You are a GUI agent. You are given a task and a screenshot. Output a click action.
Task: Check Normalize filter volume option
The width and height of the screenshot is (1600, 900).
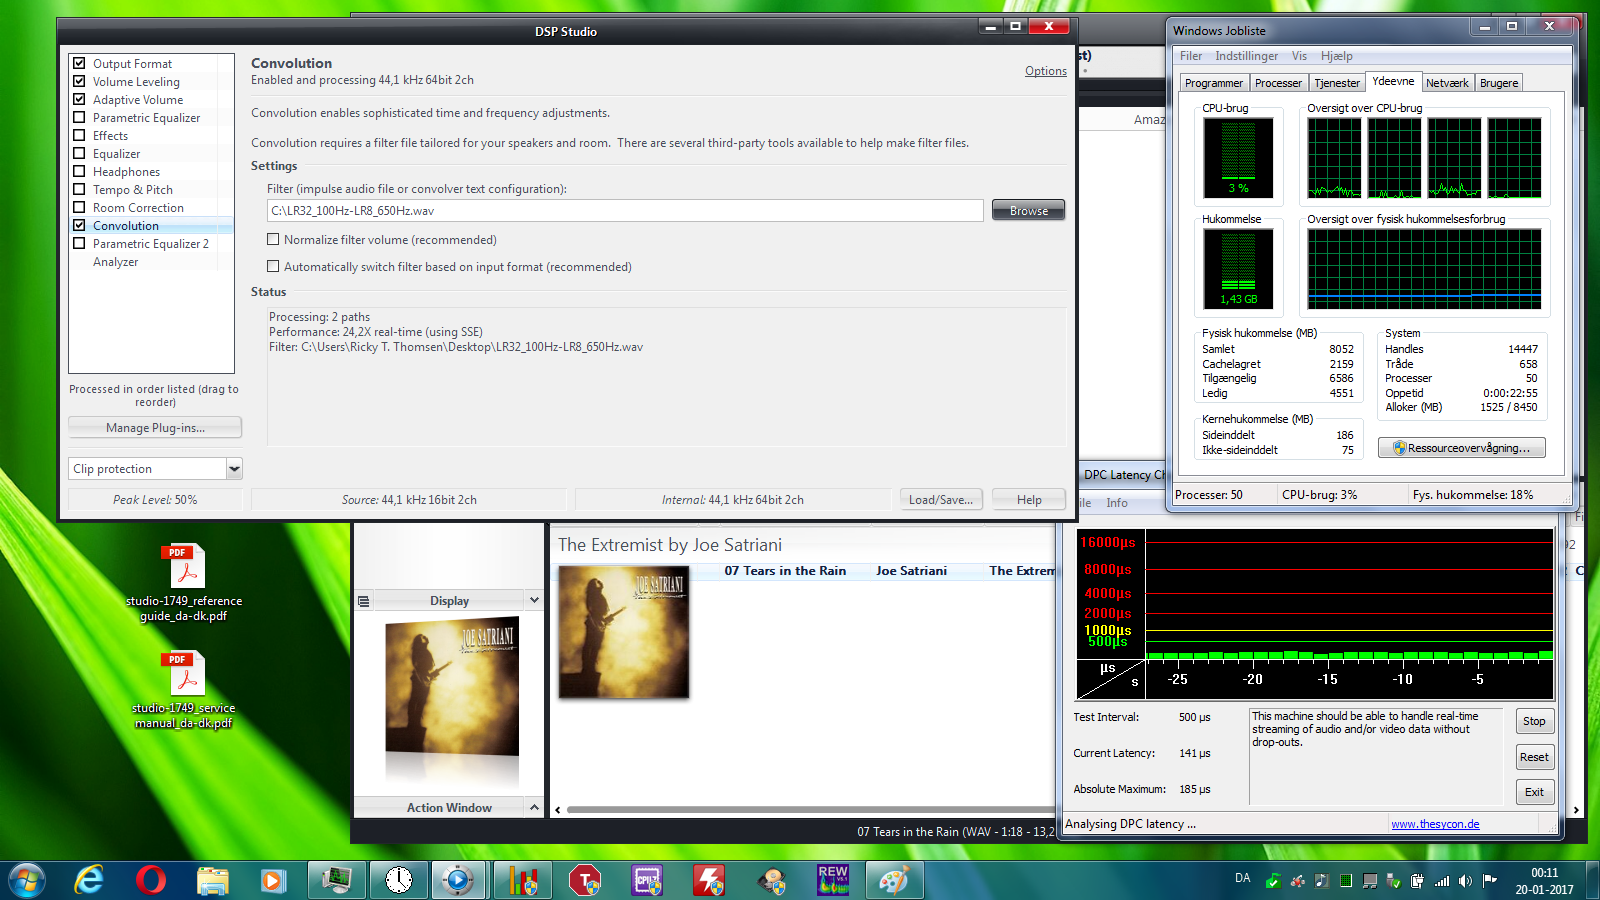tap(273, 239)
